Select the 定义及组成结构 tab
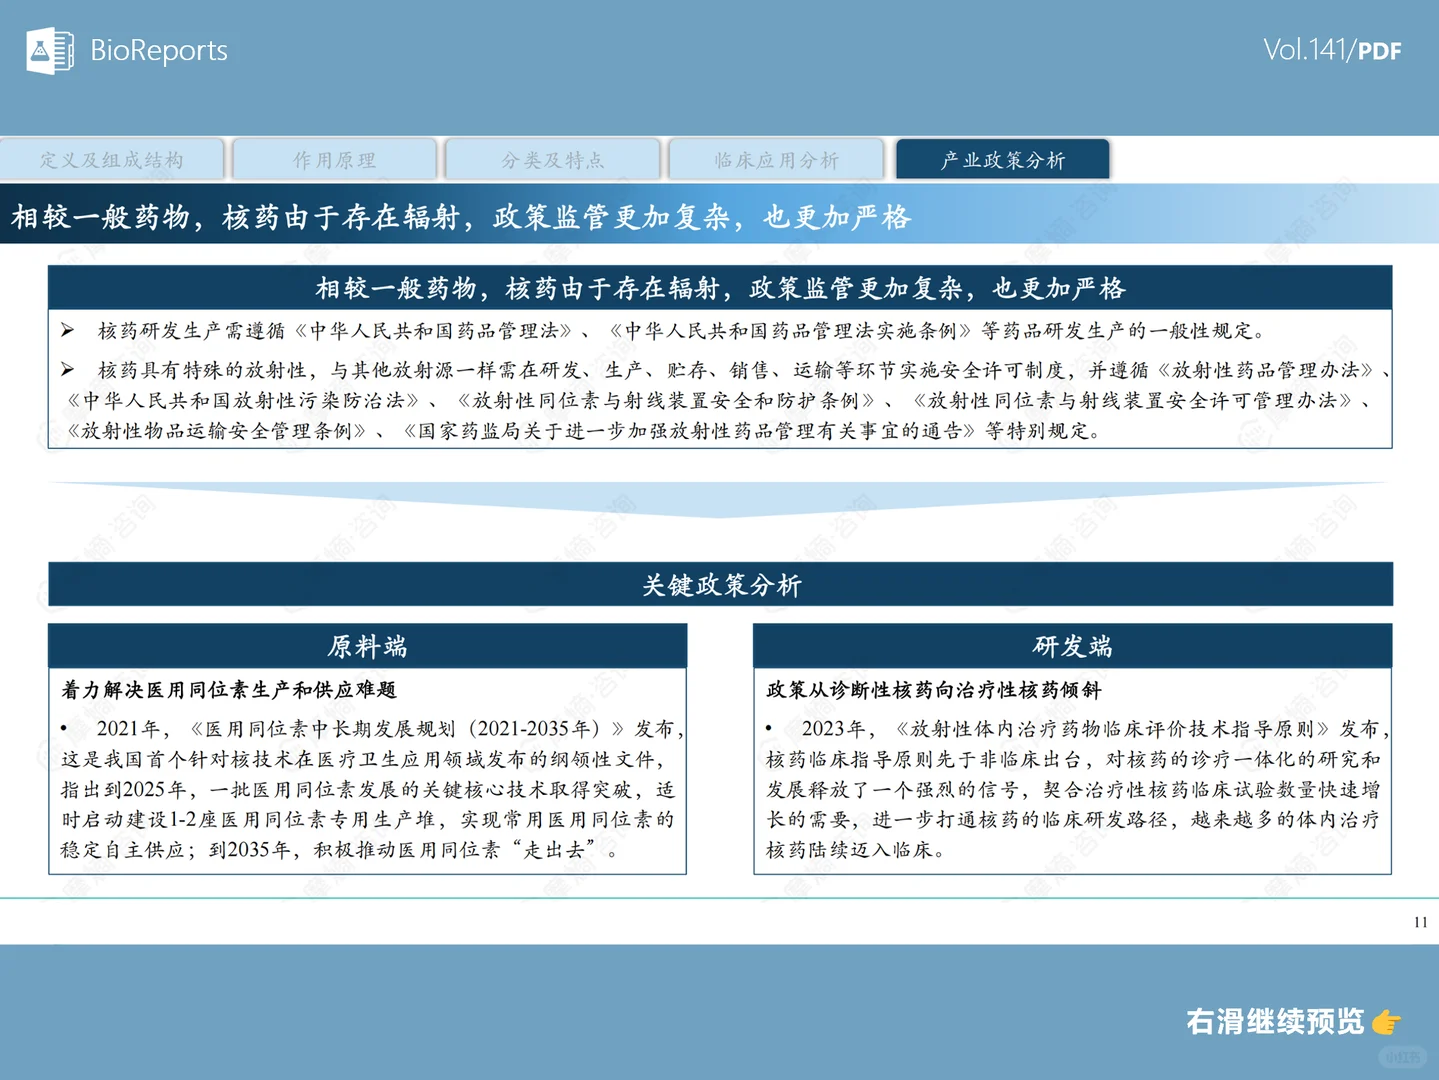 (113, 158)
